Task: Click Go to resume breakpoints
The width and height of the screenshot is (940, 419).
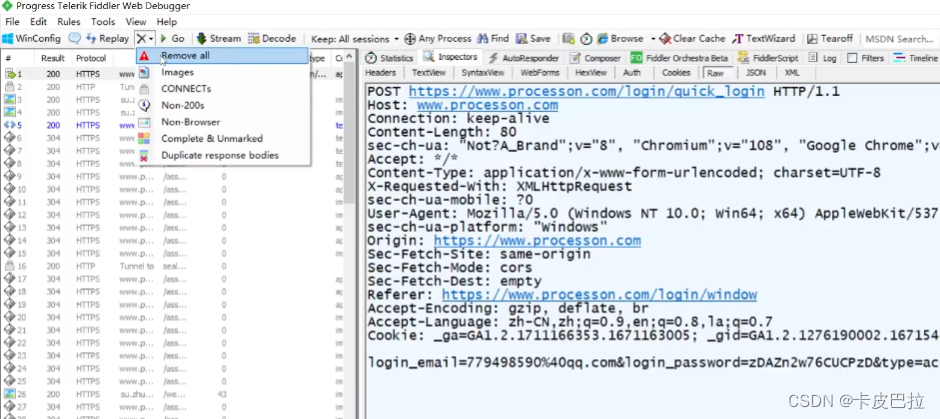Action: pos(172,38)
